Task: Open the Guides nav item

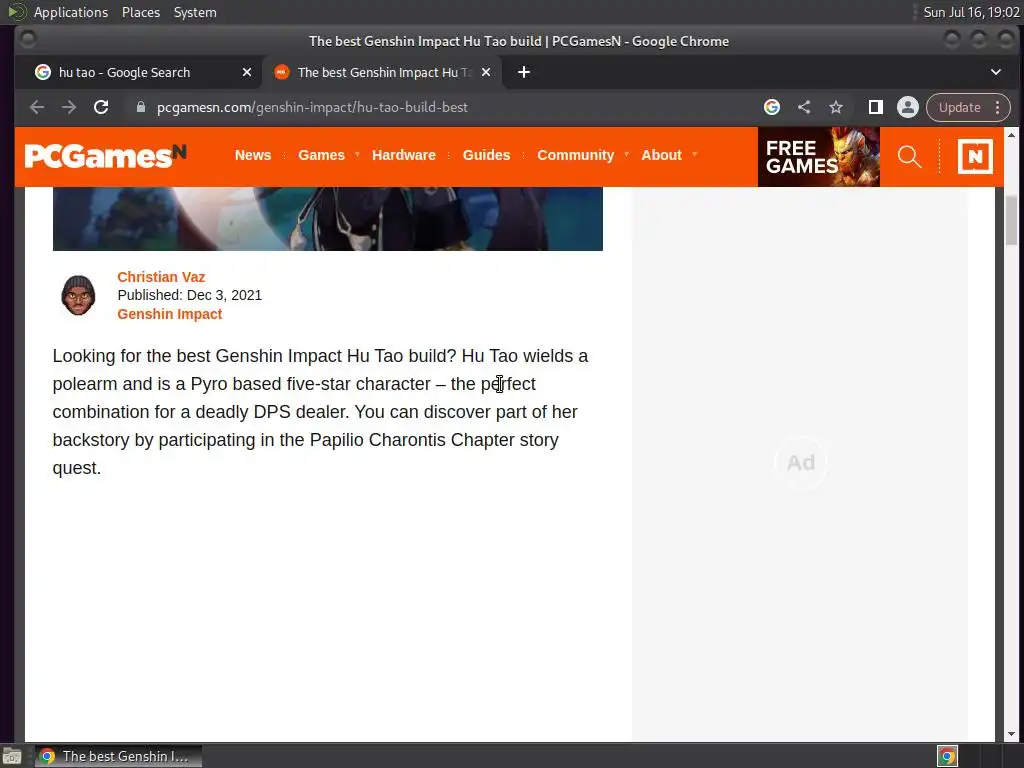Action: coord(487,155)
